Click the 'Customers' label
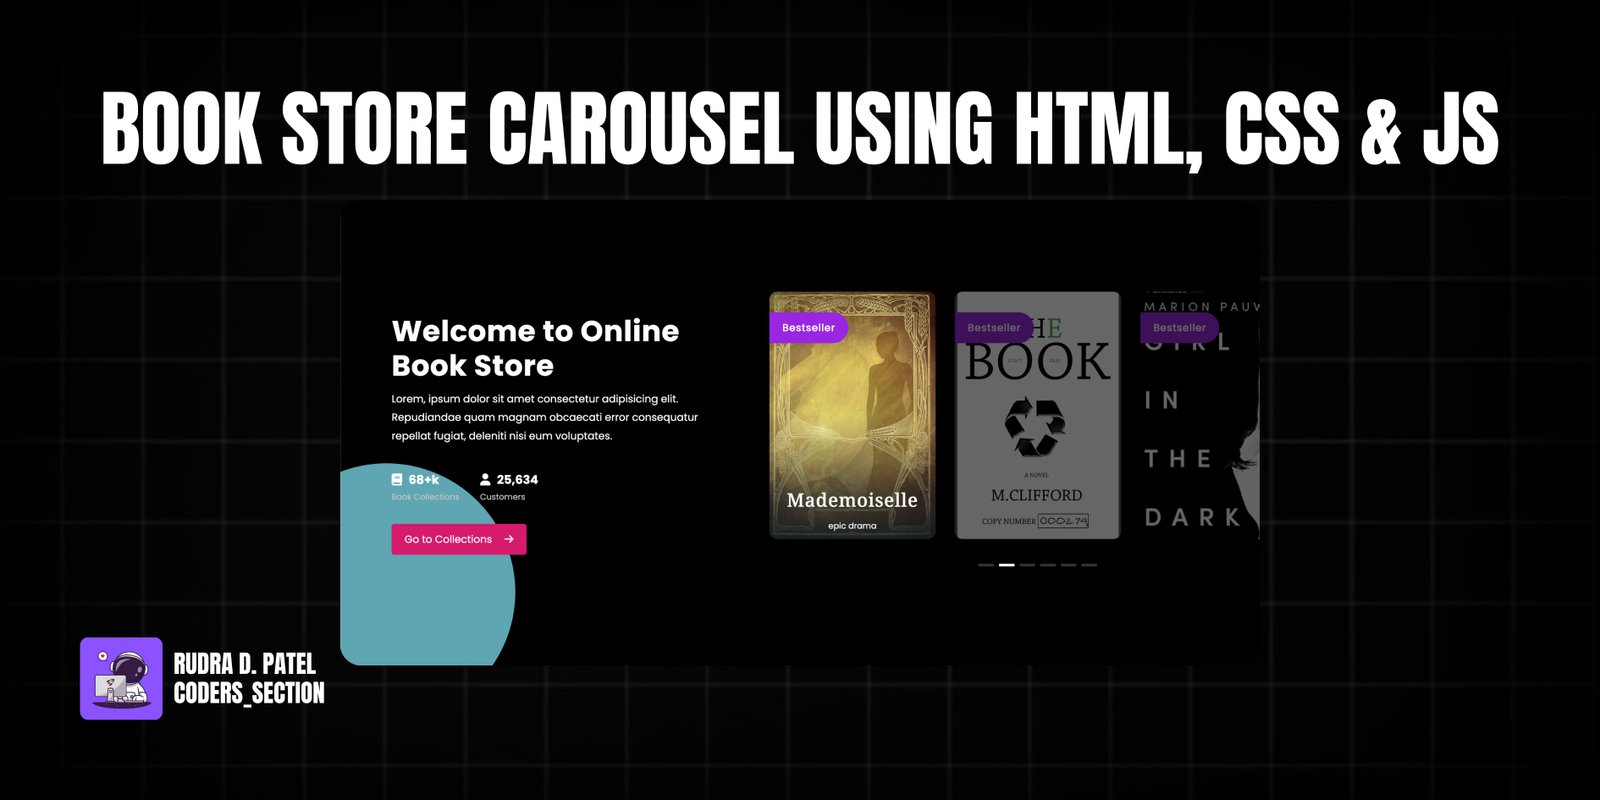Viewport: 1600px width, 800px height. click(x=502, y=497)
